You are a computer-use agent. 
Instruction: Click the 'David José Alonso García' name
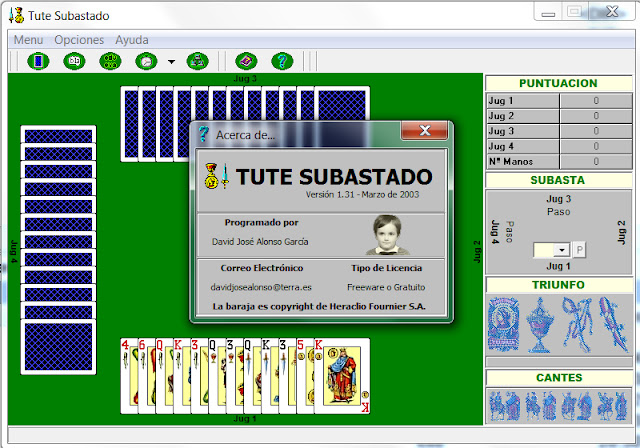pos(260,242)
